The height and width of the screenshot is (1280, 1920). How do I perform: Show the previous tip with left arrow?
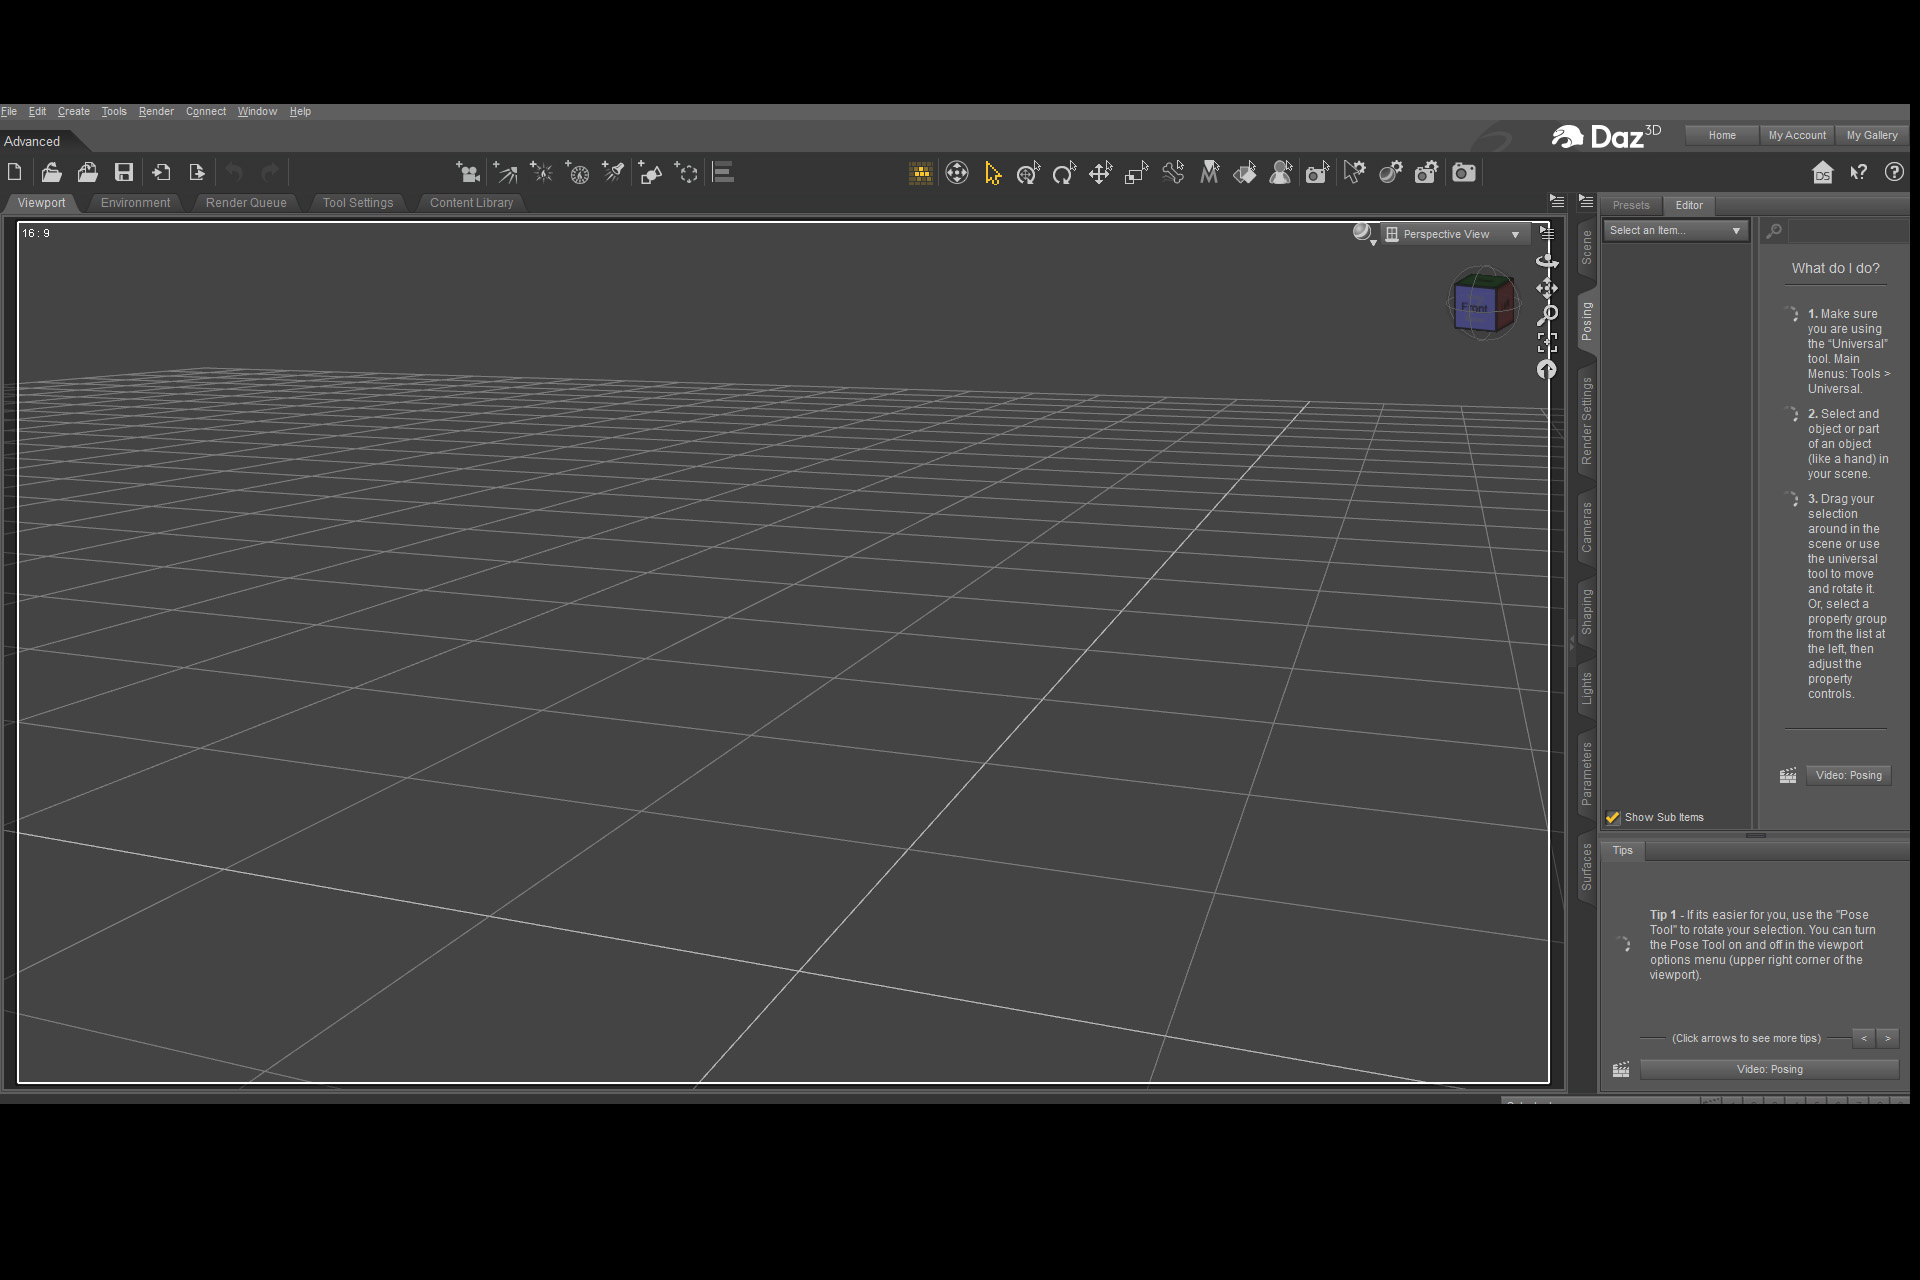pyautogui.click(x=1864, y=1038)
